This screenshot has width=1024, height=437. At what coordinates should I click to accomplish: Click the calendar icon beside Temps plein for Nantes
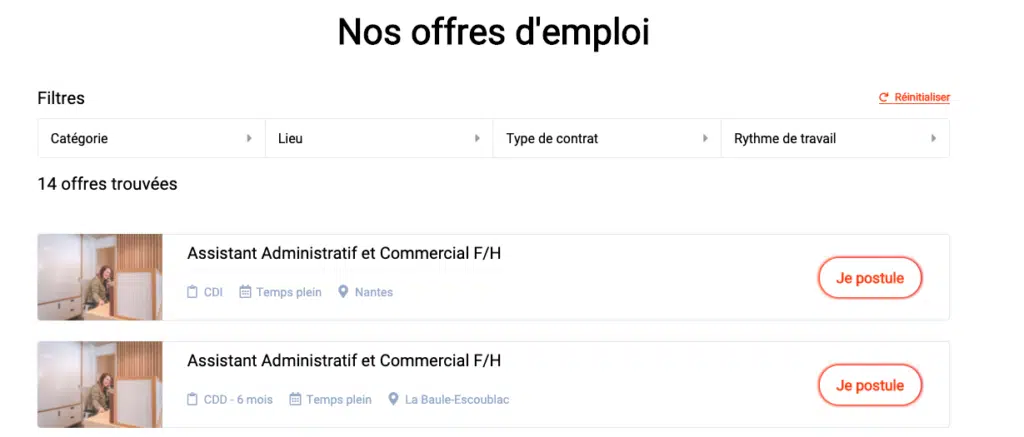[x=245, y=292]
